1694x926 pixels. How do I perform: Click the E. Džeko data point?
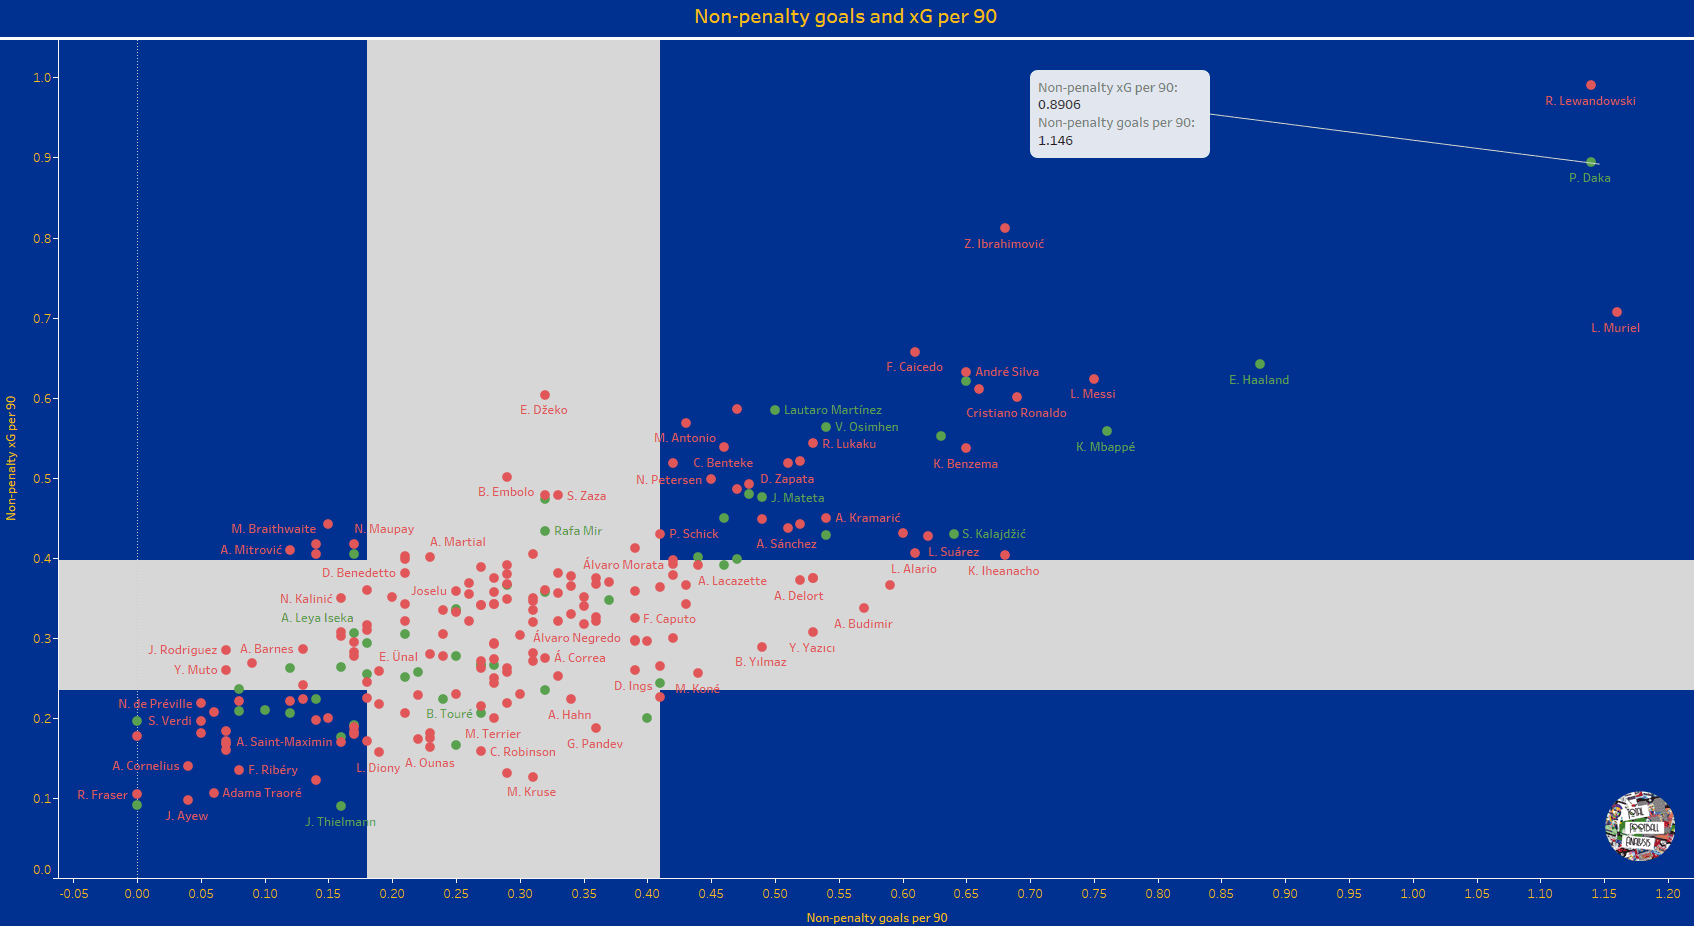click(545, 395)
